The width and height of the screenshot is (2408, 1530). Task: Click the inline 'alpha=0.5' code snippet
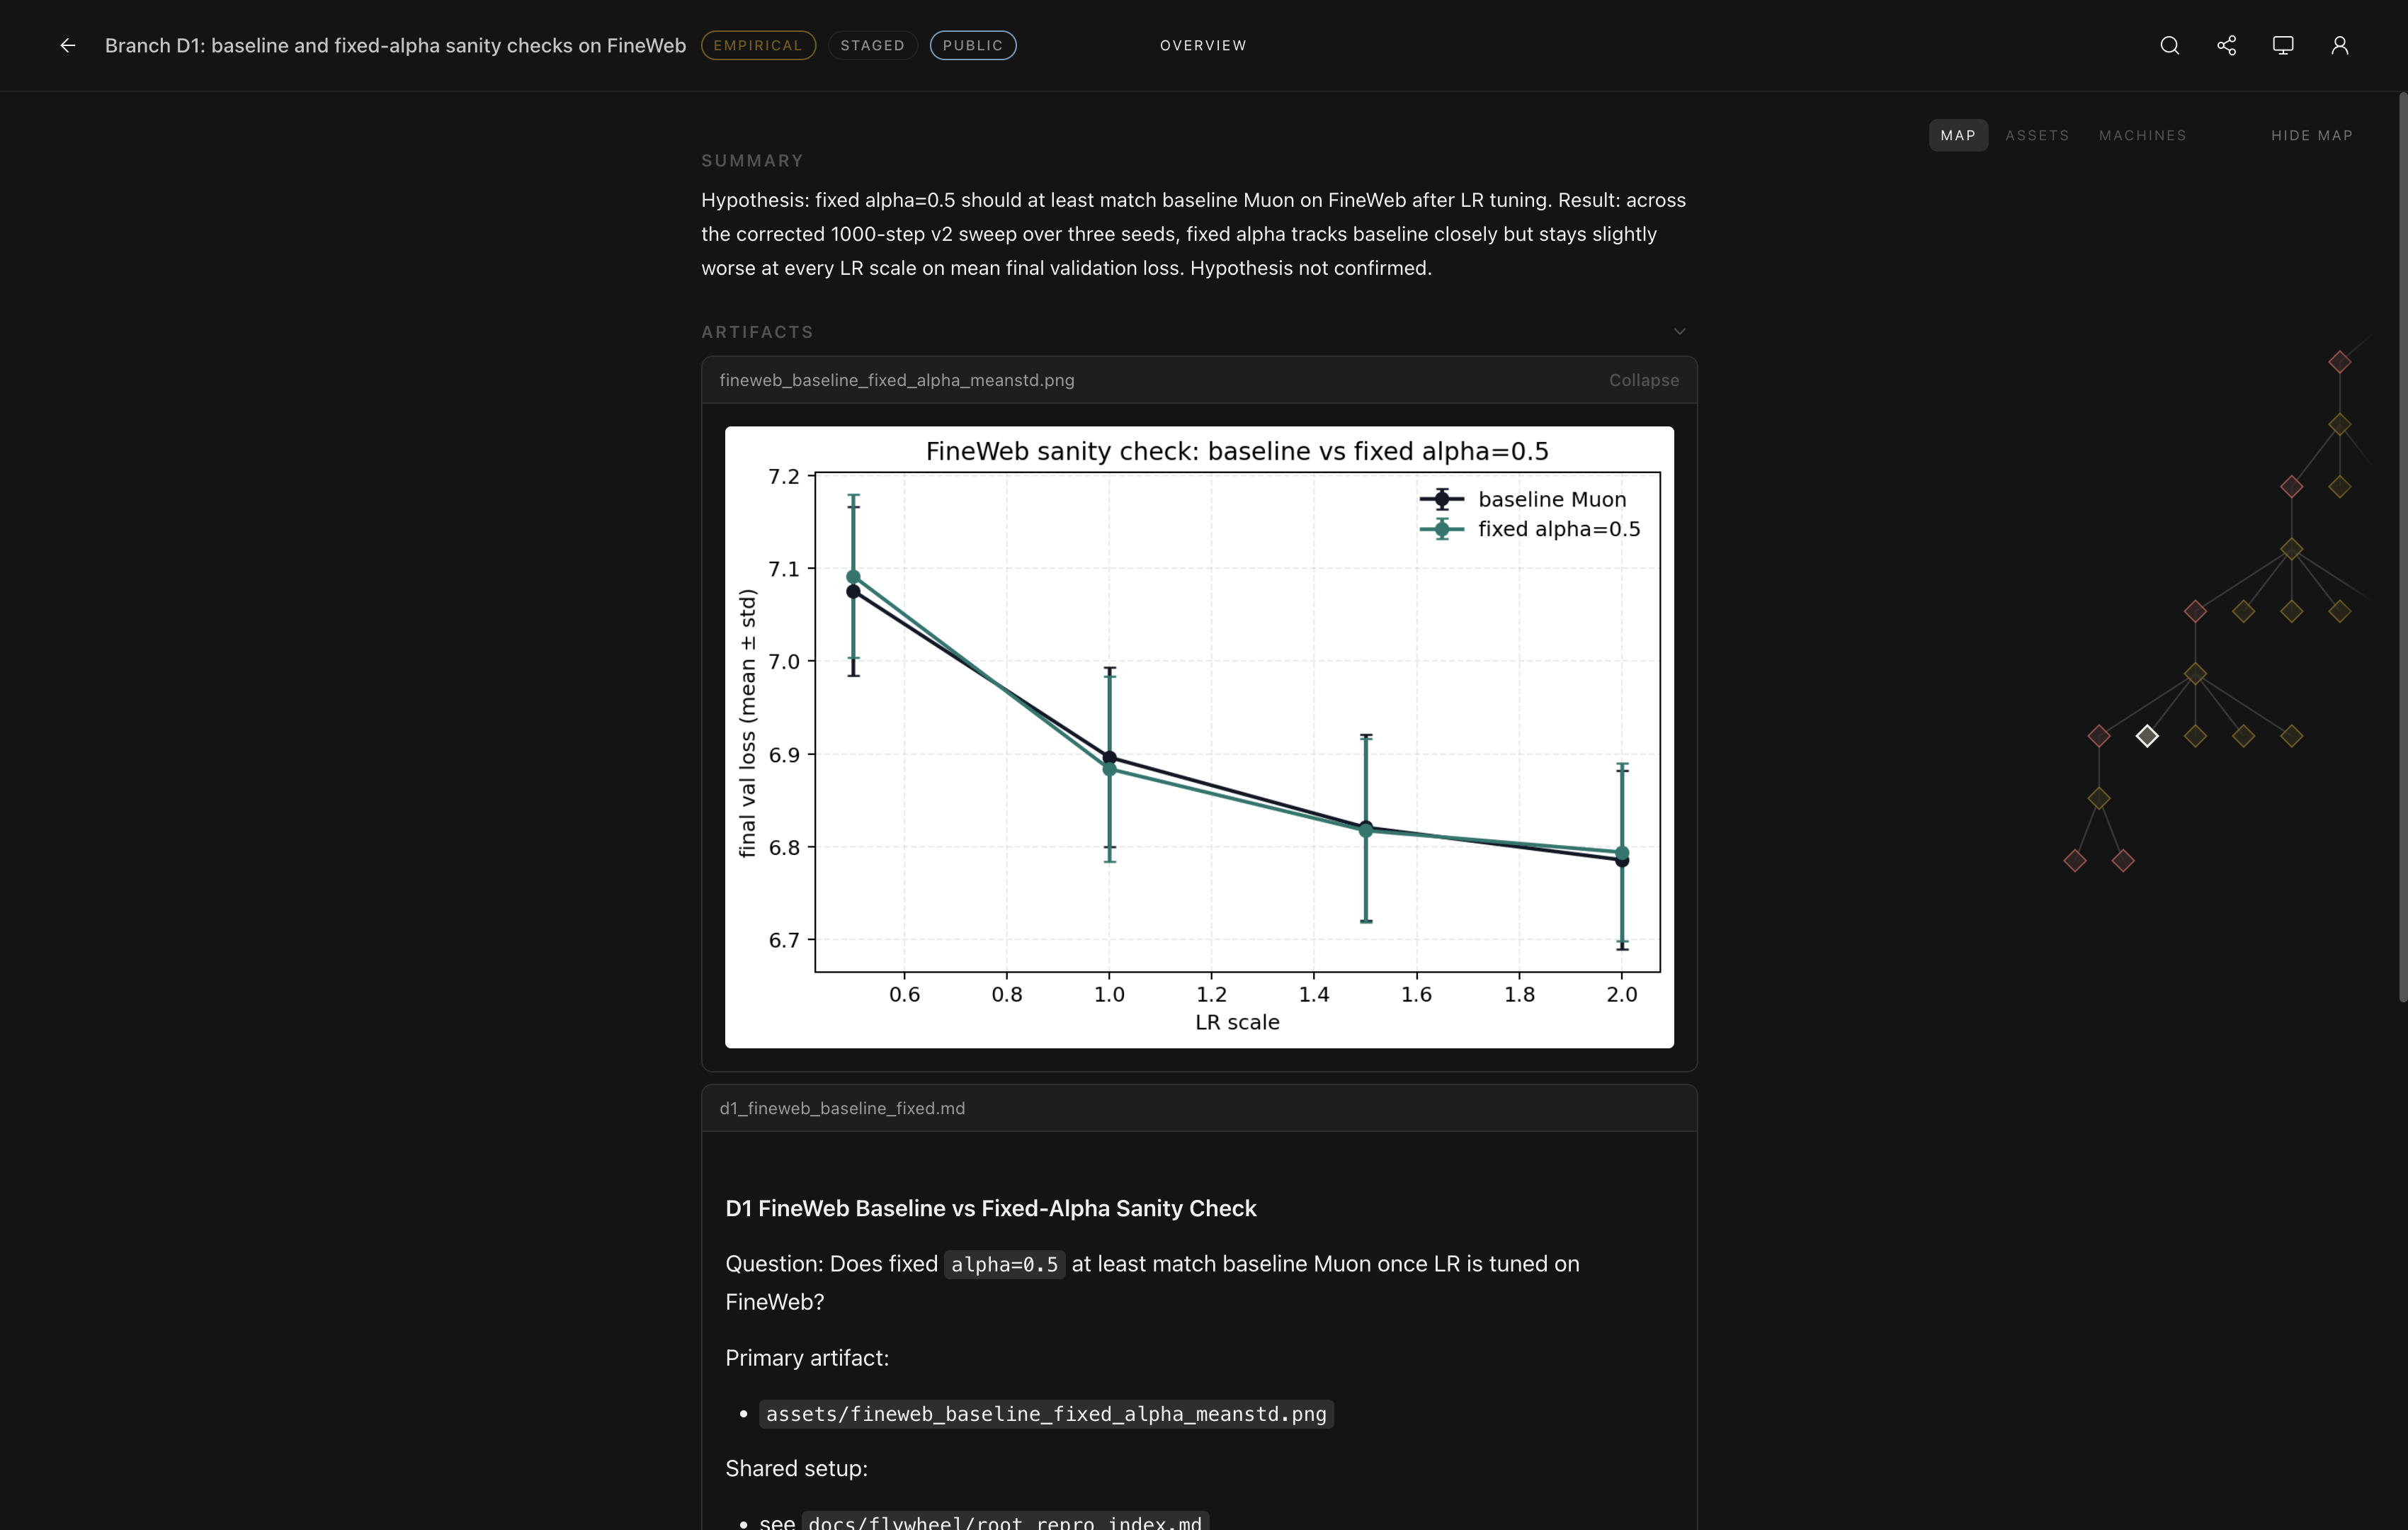click(1004, 1265)
